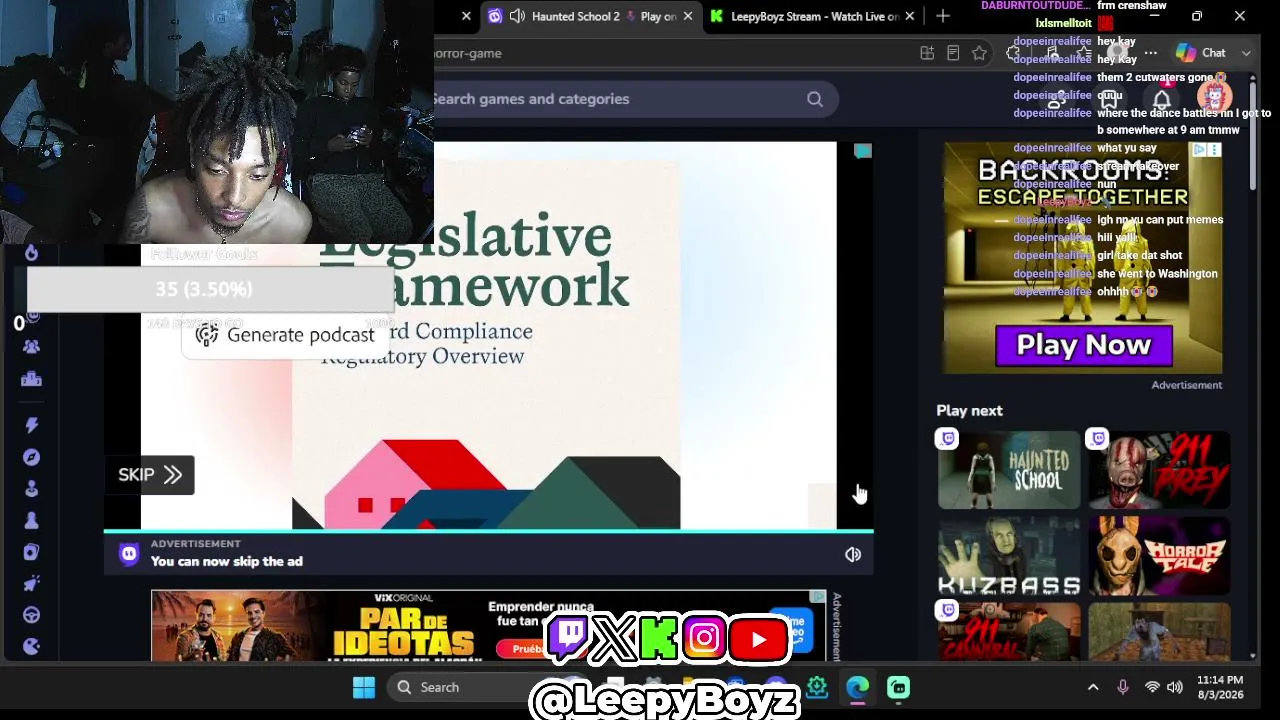
Task: Click the microphone icon in the system tray
Action: [x=1123, y=687]
